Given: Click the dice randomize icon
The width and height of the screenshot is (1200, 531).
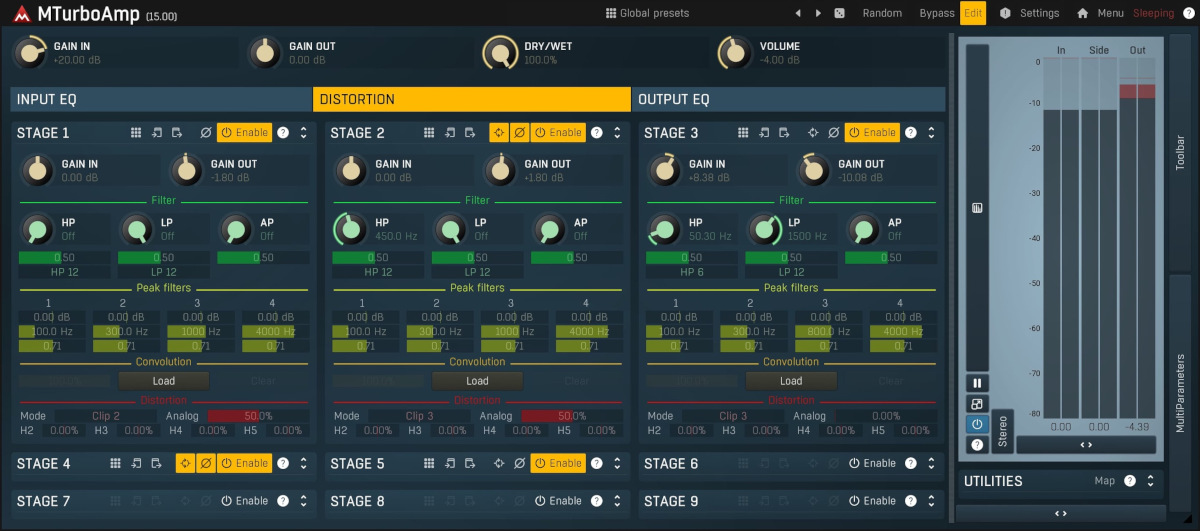Looking at the screenshot, I should 839,13.
